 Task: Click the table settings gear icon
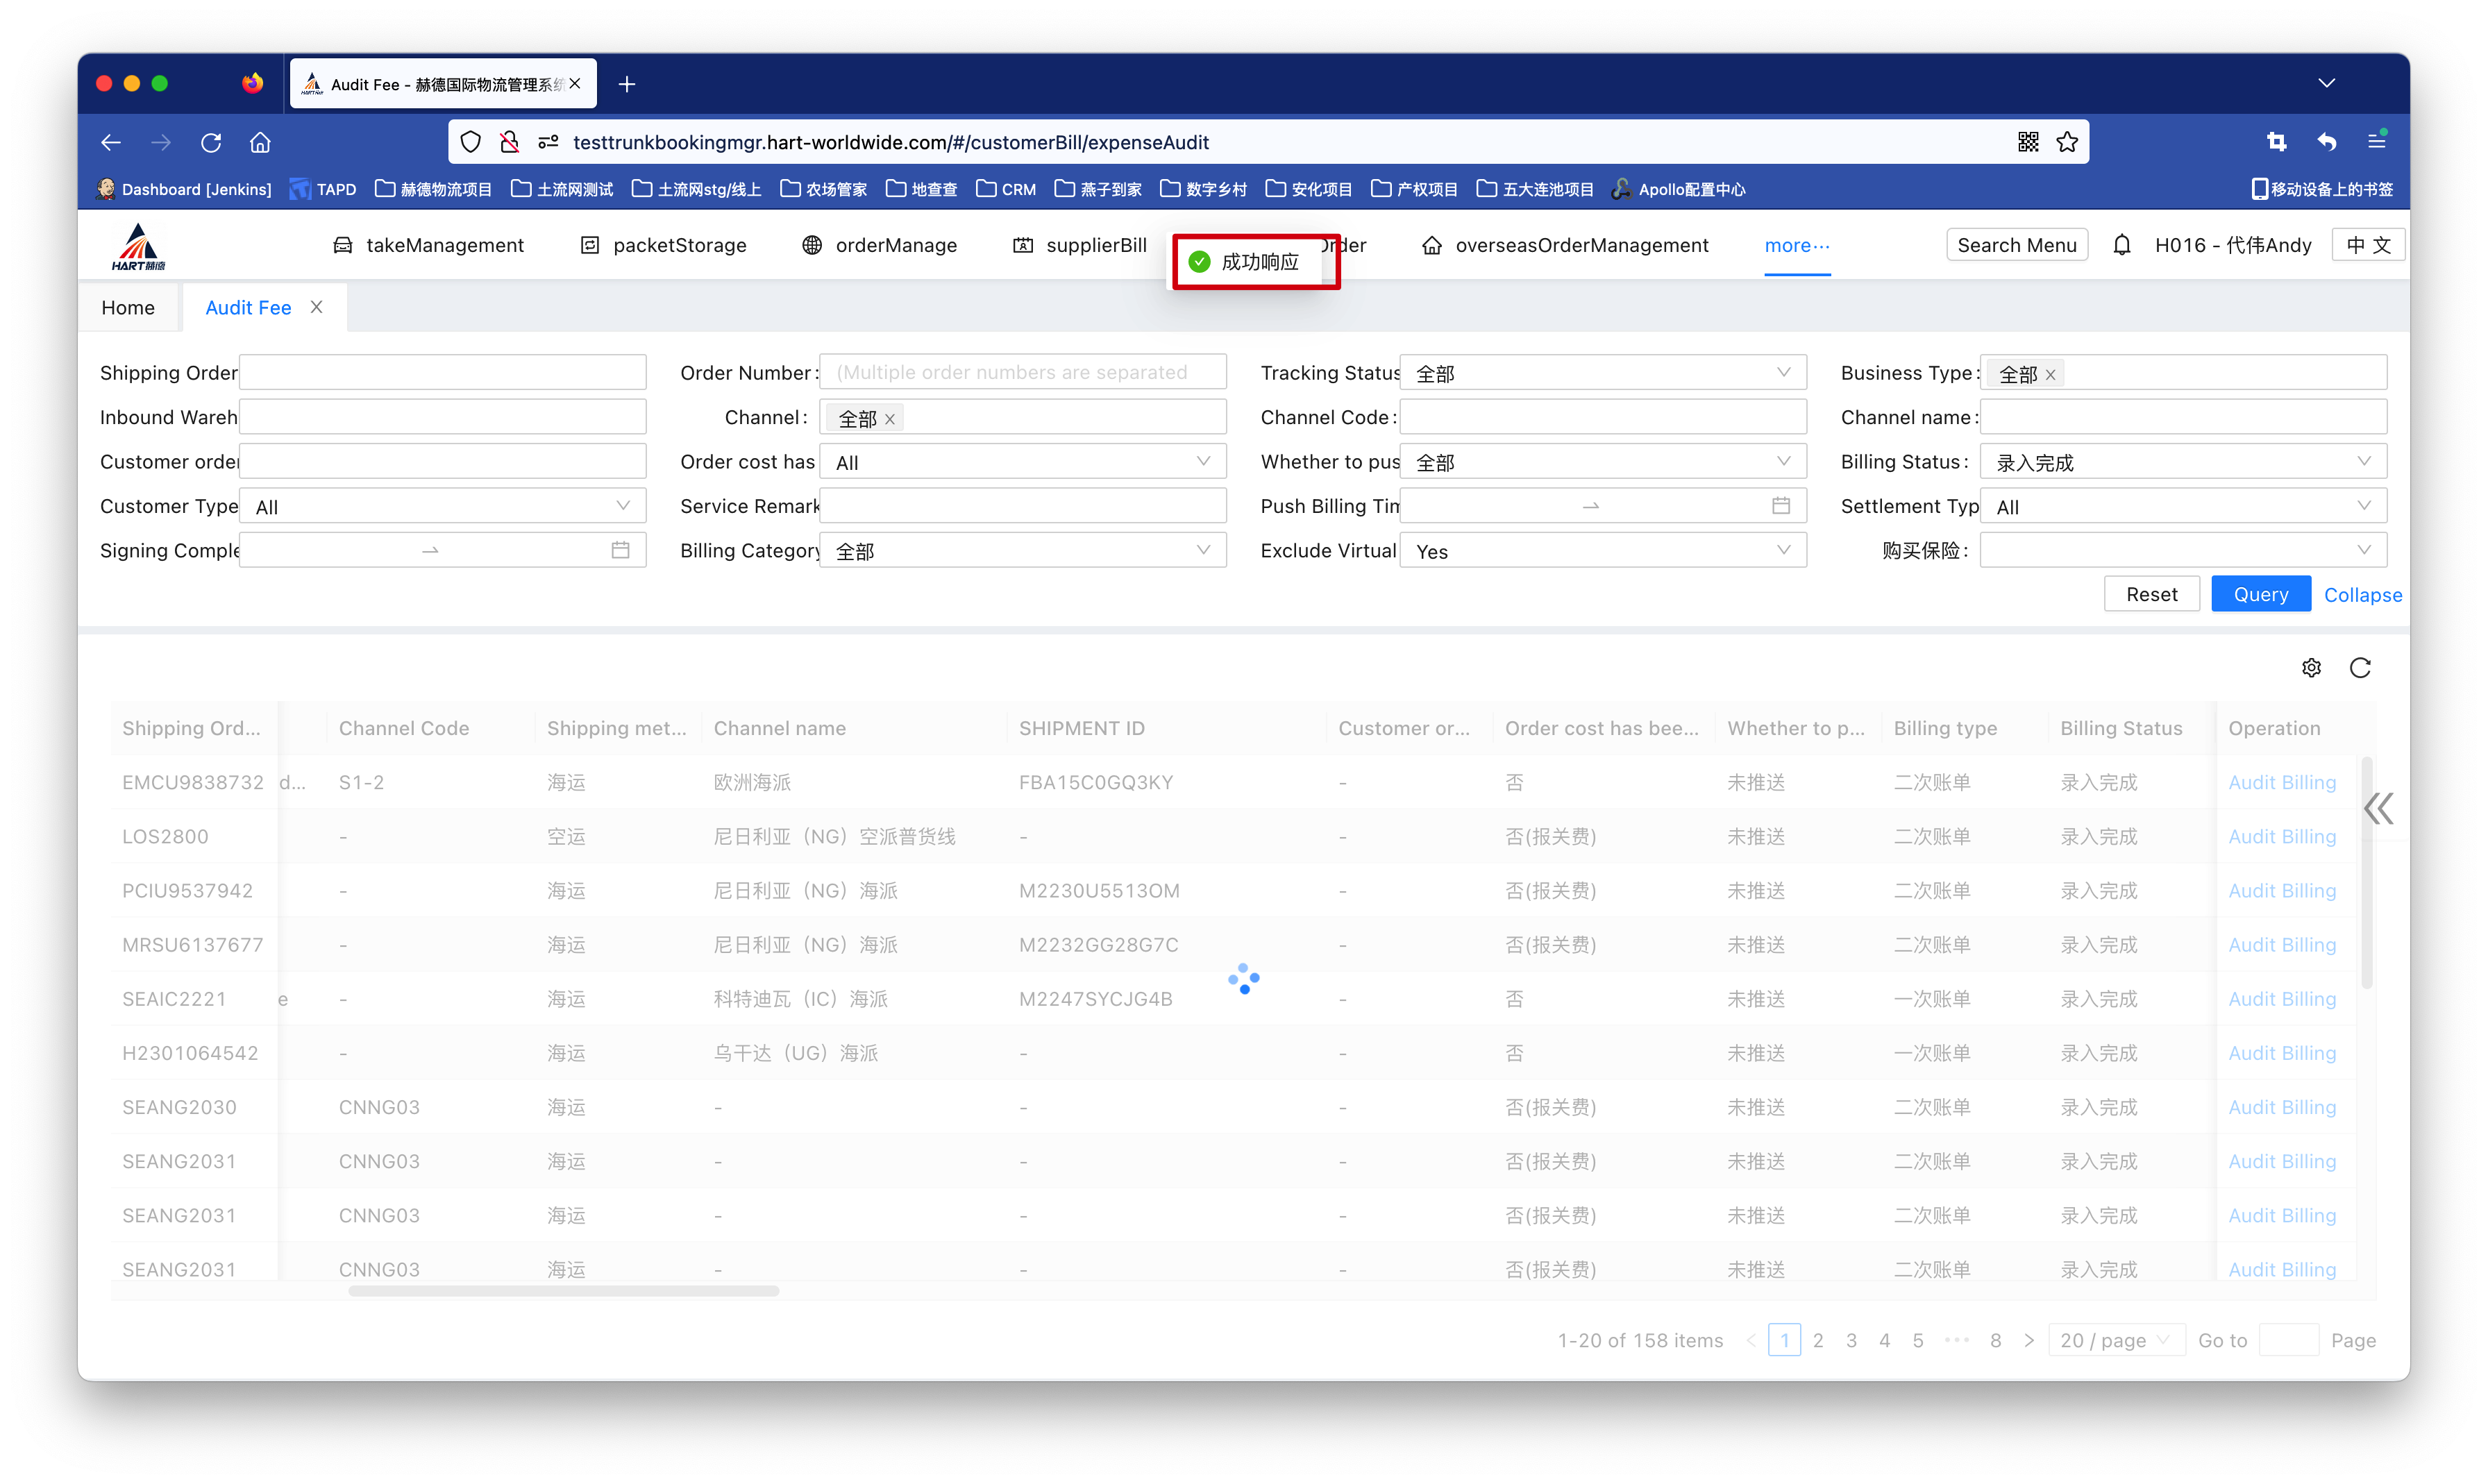click(x=2311, y=668)
